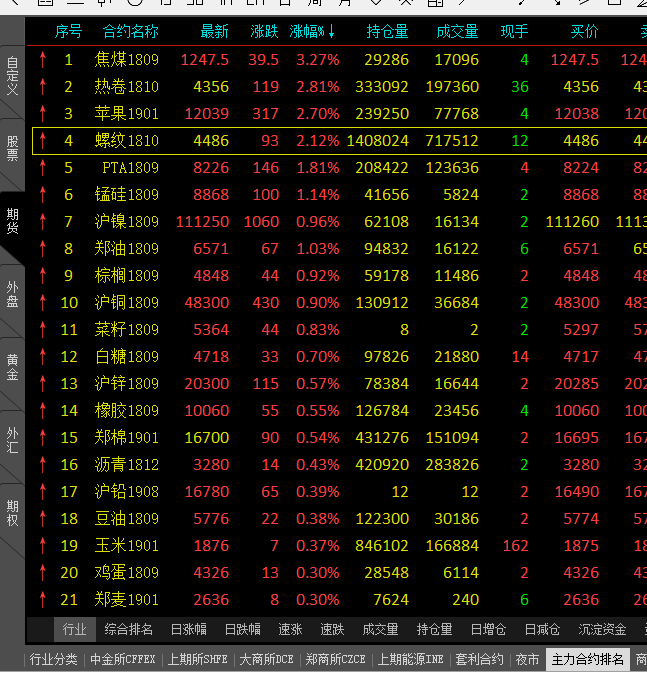Open the 速跌 ranking tab
The height and width of the screenshot is (673, 647).
[x=332, y=630]
